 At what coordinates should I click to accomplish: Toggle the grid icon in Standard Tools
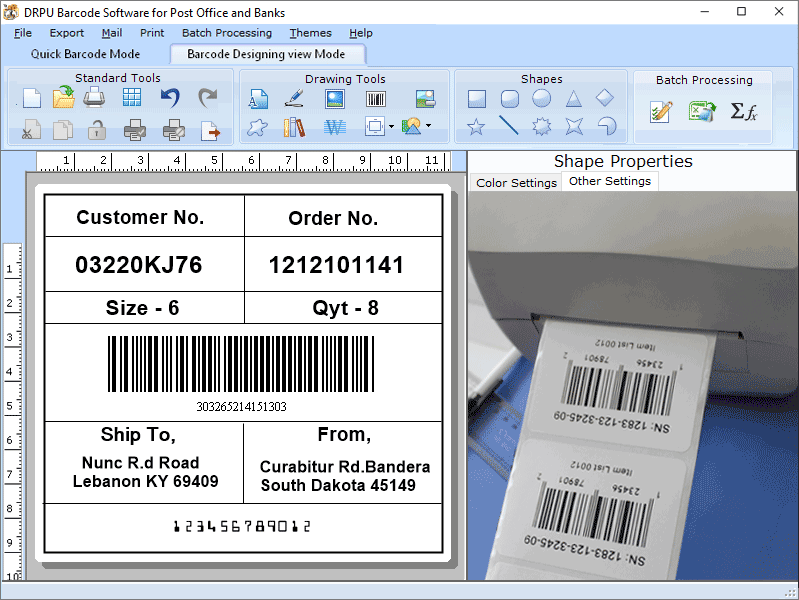click(x=132, y=97)
